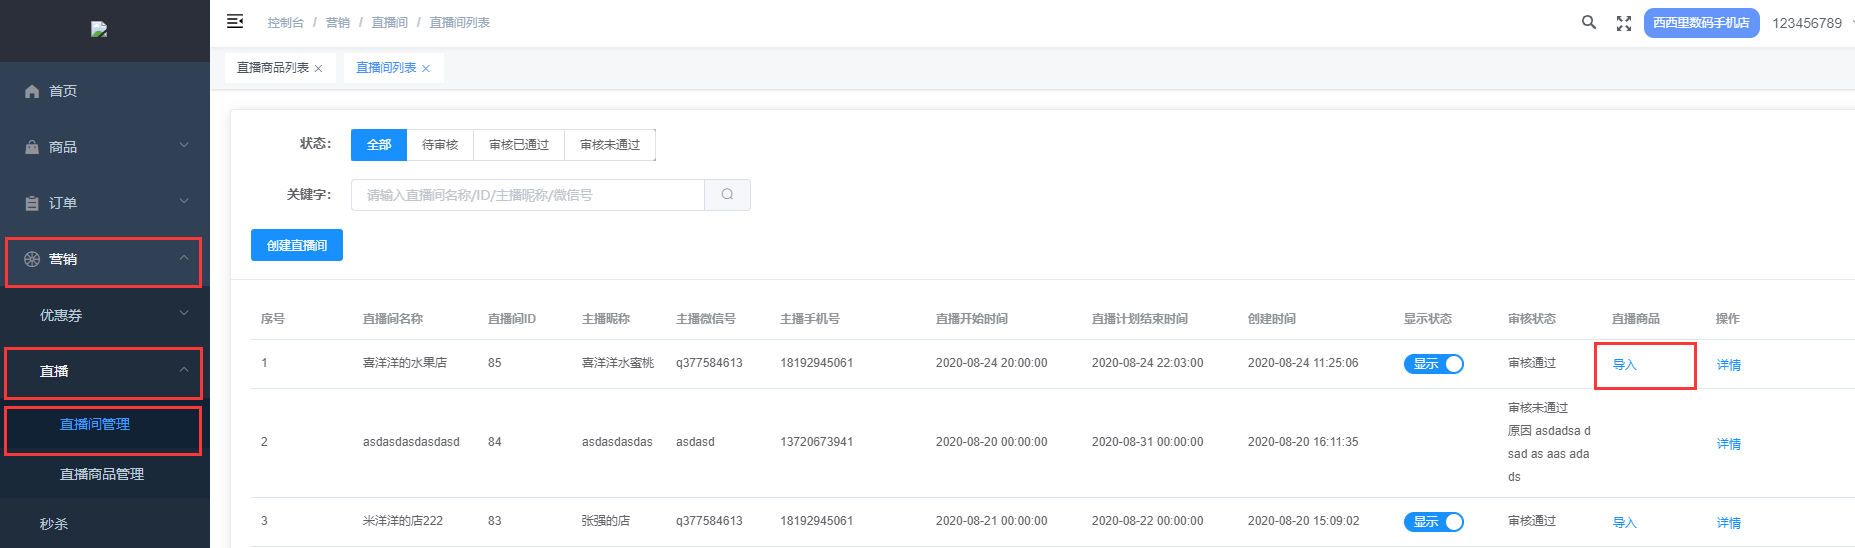Select the 待审核 status filter

click(x=440, y=145)
